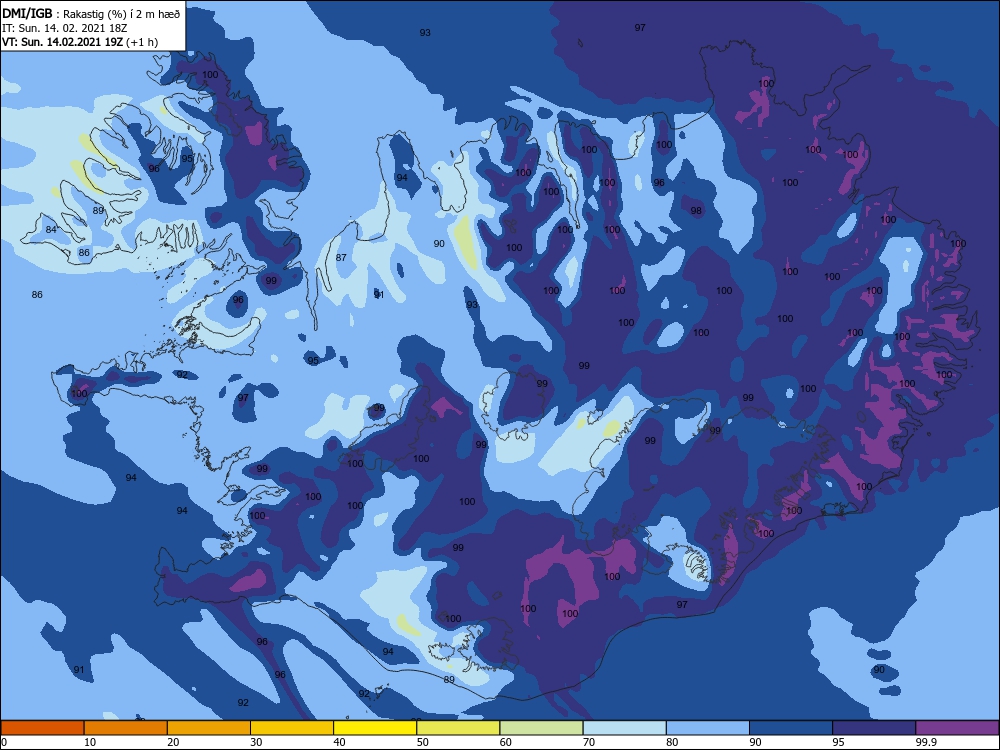Click the golden 30–40 legend swatch

coord(292,728)
